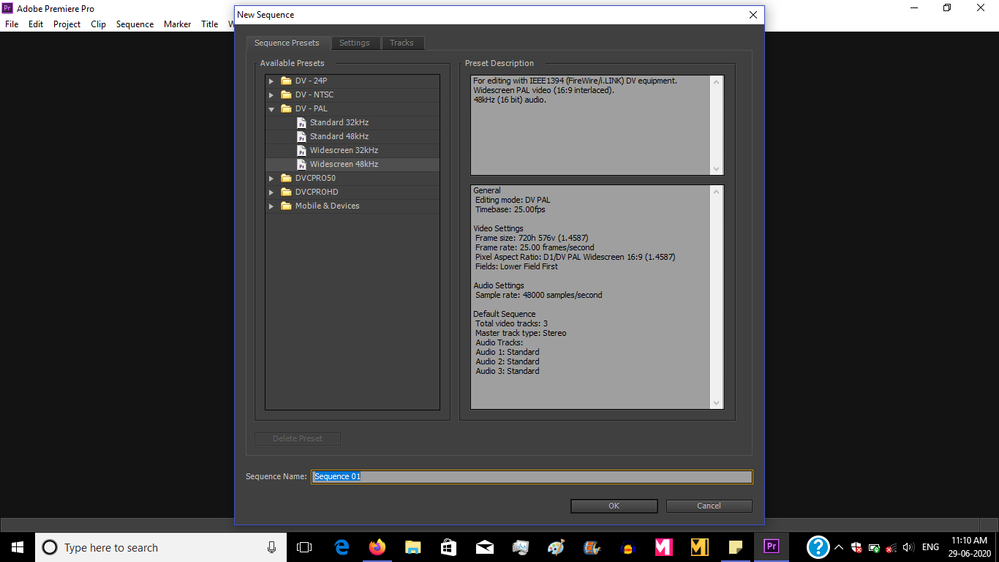Click the DVCPROHD folder icon
This screenshot has width=999, height=562.
point(286,192)
